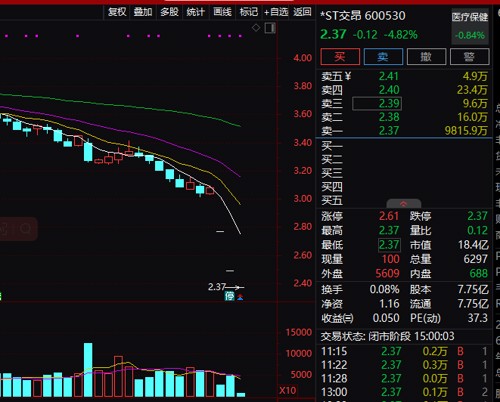
Task: Click the blue 卖 sell button
Action: [383, 57]
